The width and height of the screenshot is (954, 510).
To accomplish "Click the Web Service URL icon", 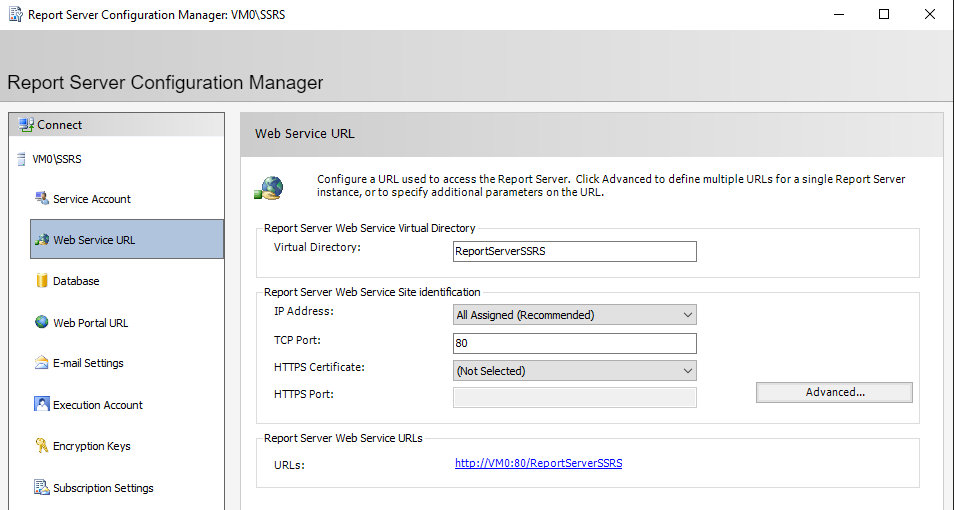I will click(41, 240).
